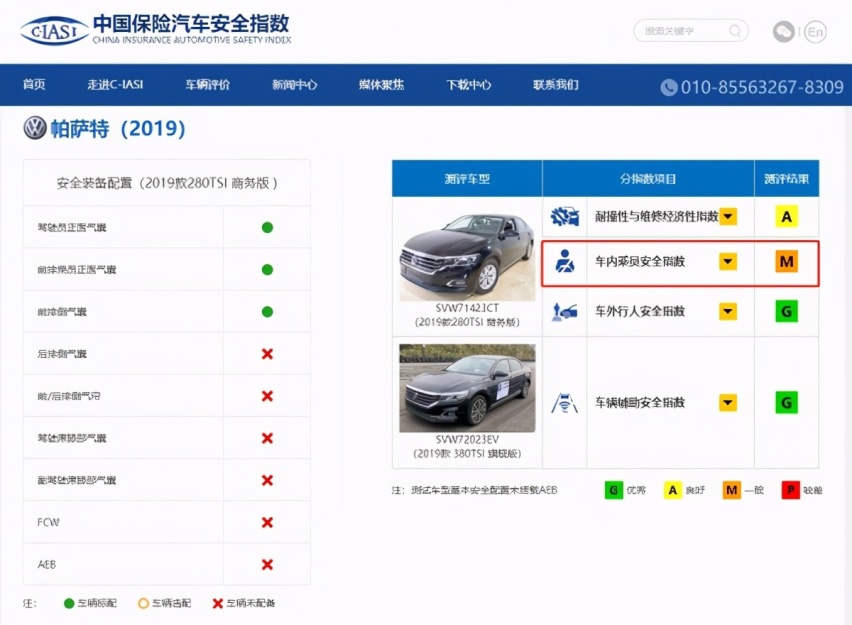Image resolution: width=852 pixels, height=625 pixels.
Task: Expand the 车外行人安全指数 dropdown arrow
Action: point(728,311)
